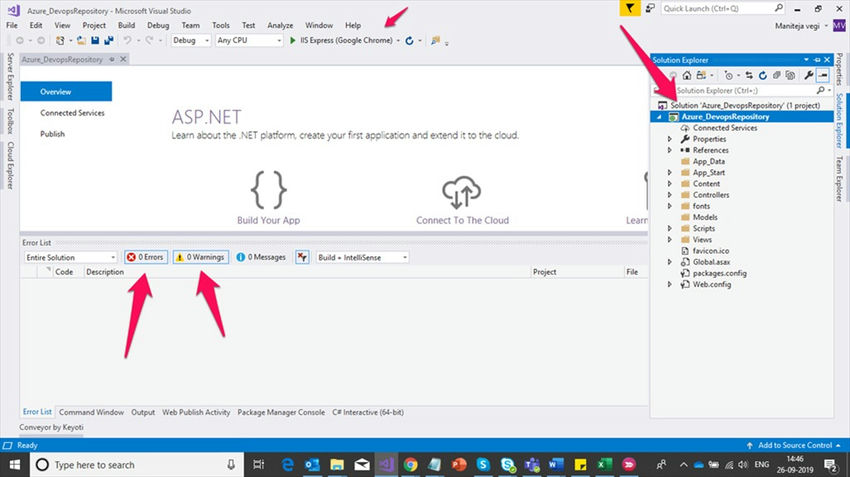This screenshot has height=477, width=850.
Task: Select Connected Services in overview sidebar
Action: click(72, 113)
